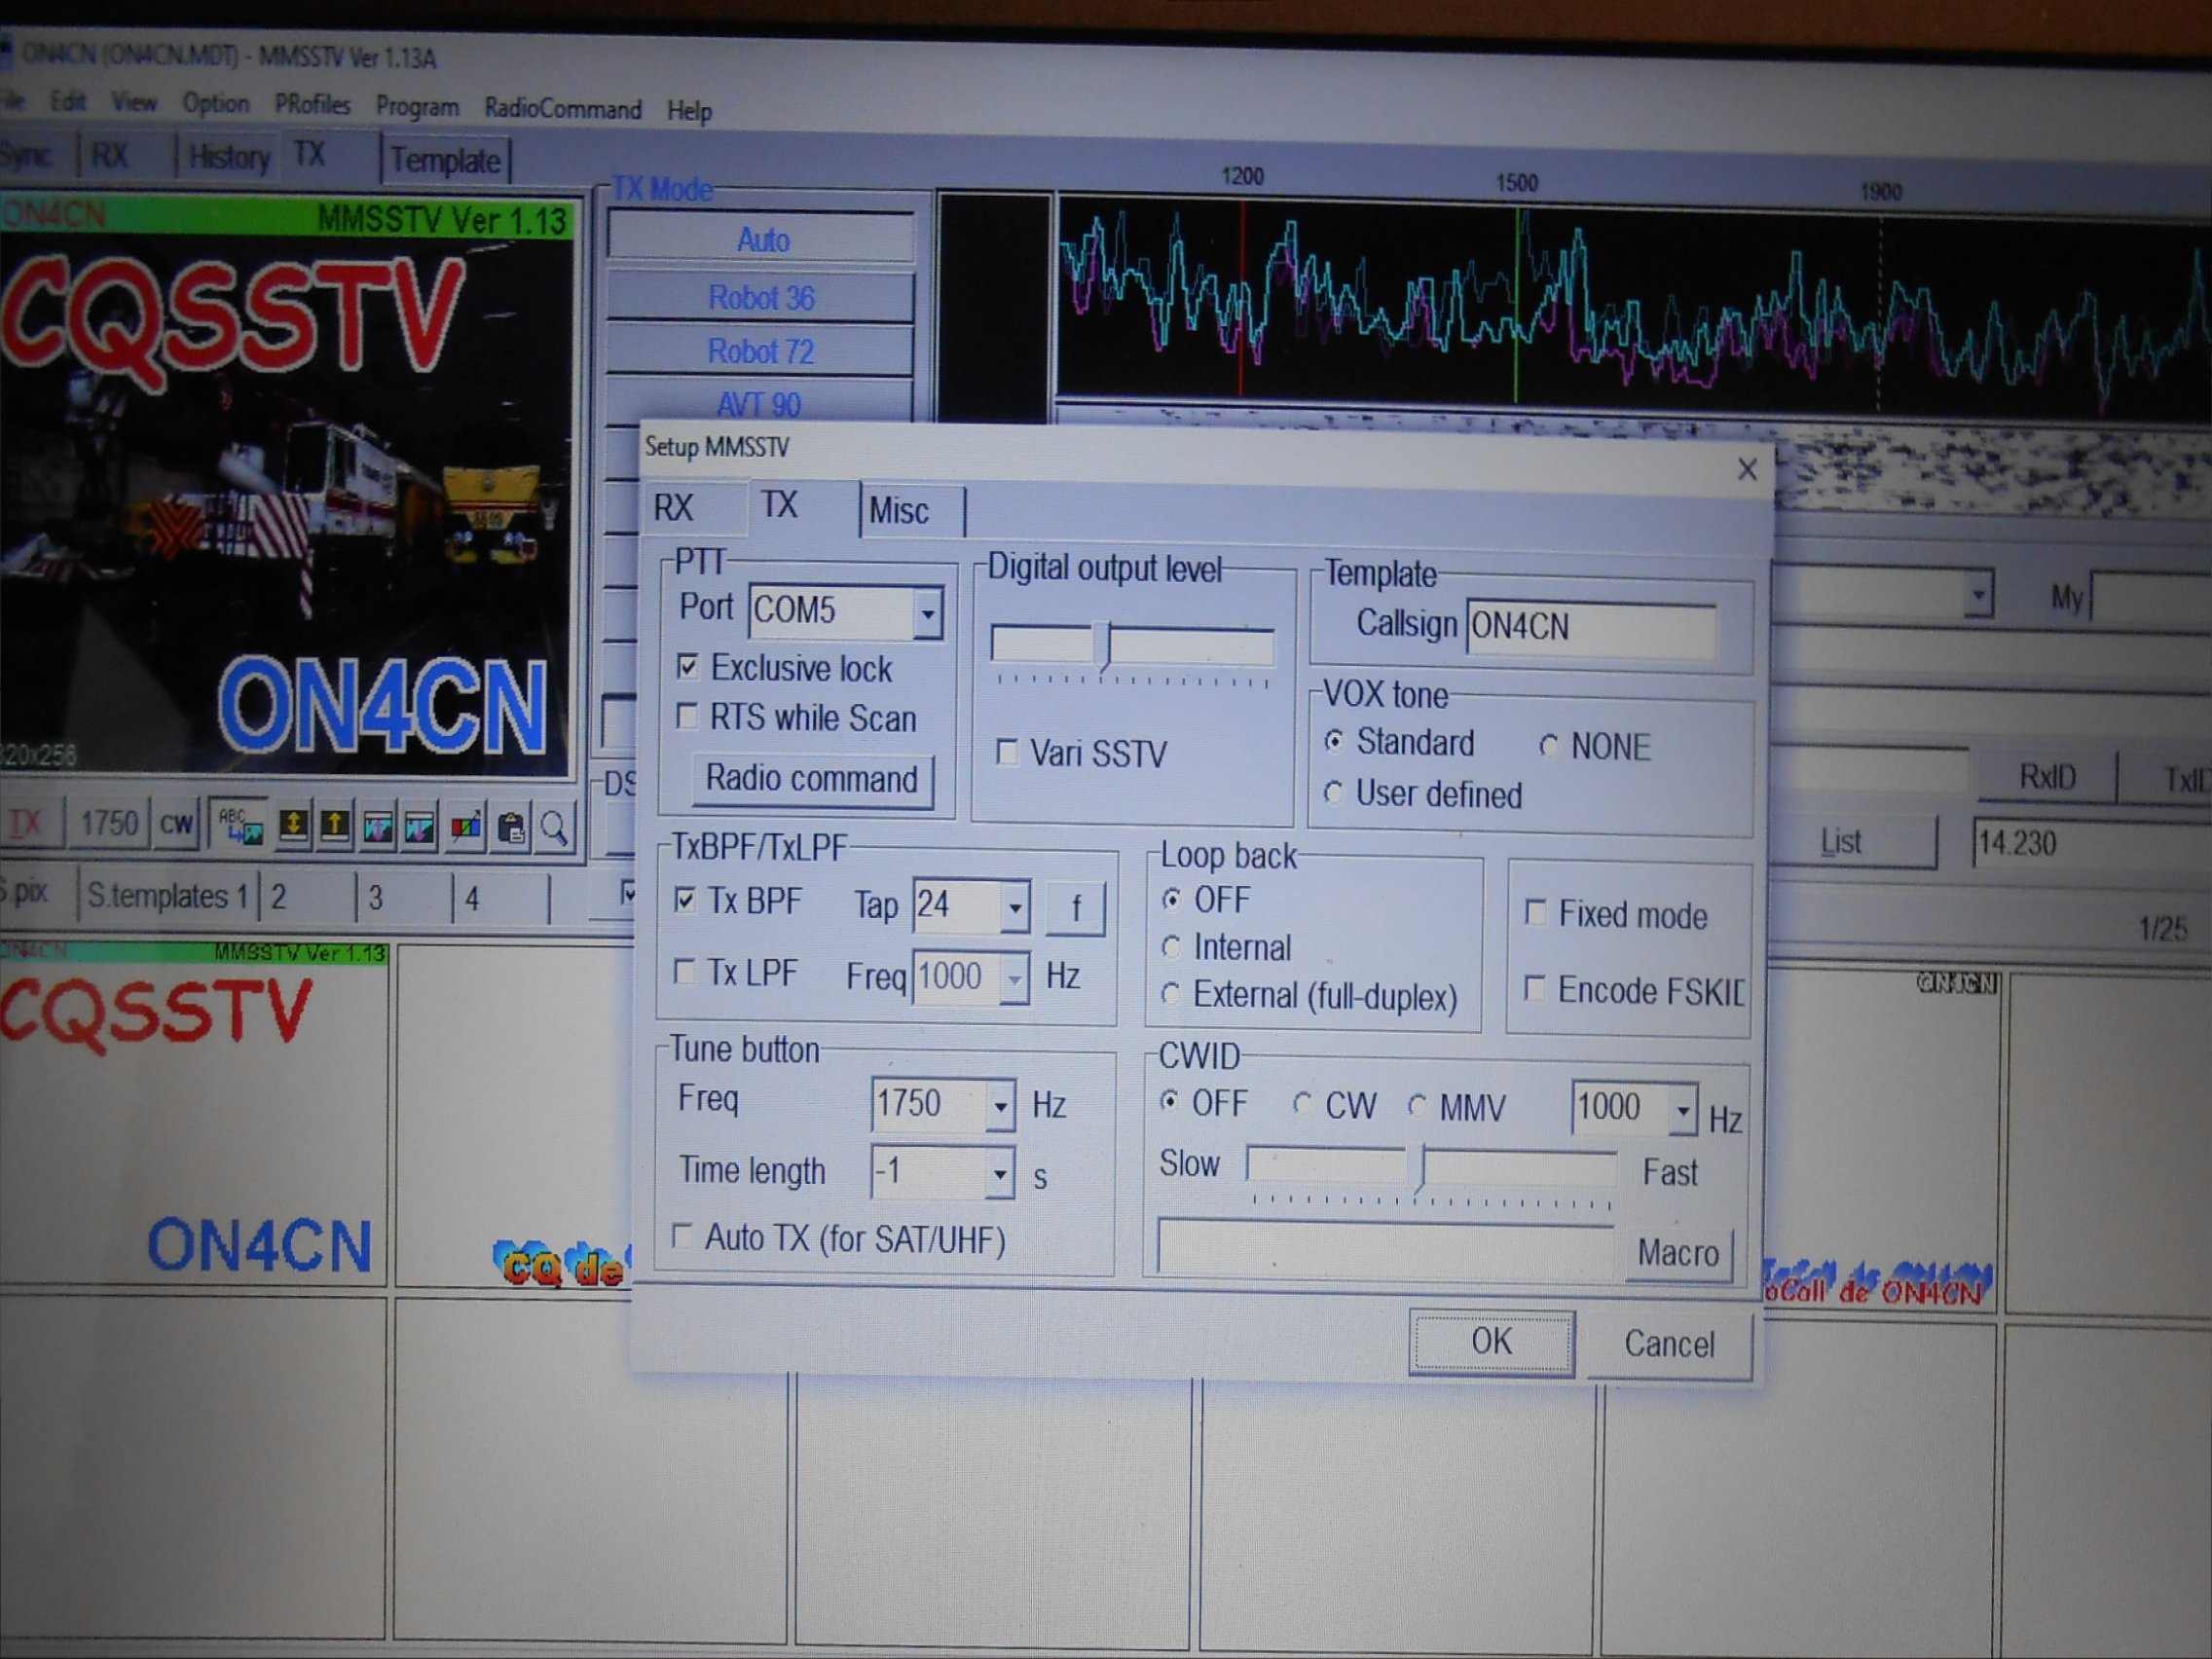This screenshot has width=2212, height=1659.
Task: Click the f filter button
Action: tap(1075, 908)
